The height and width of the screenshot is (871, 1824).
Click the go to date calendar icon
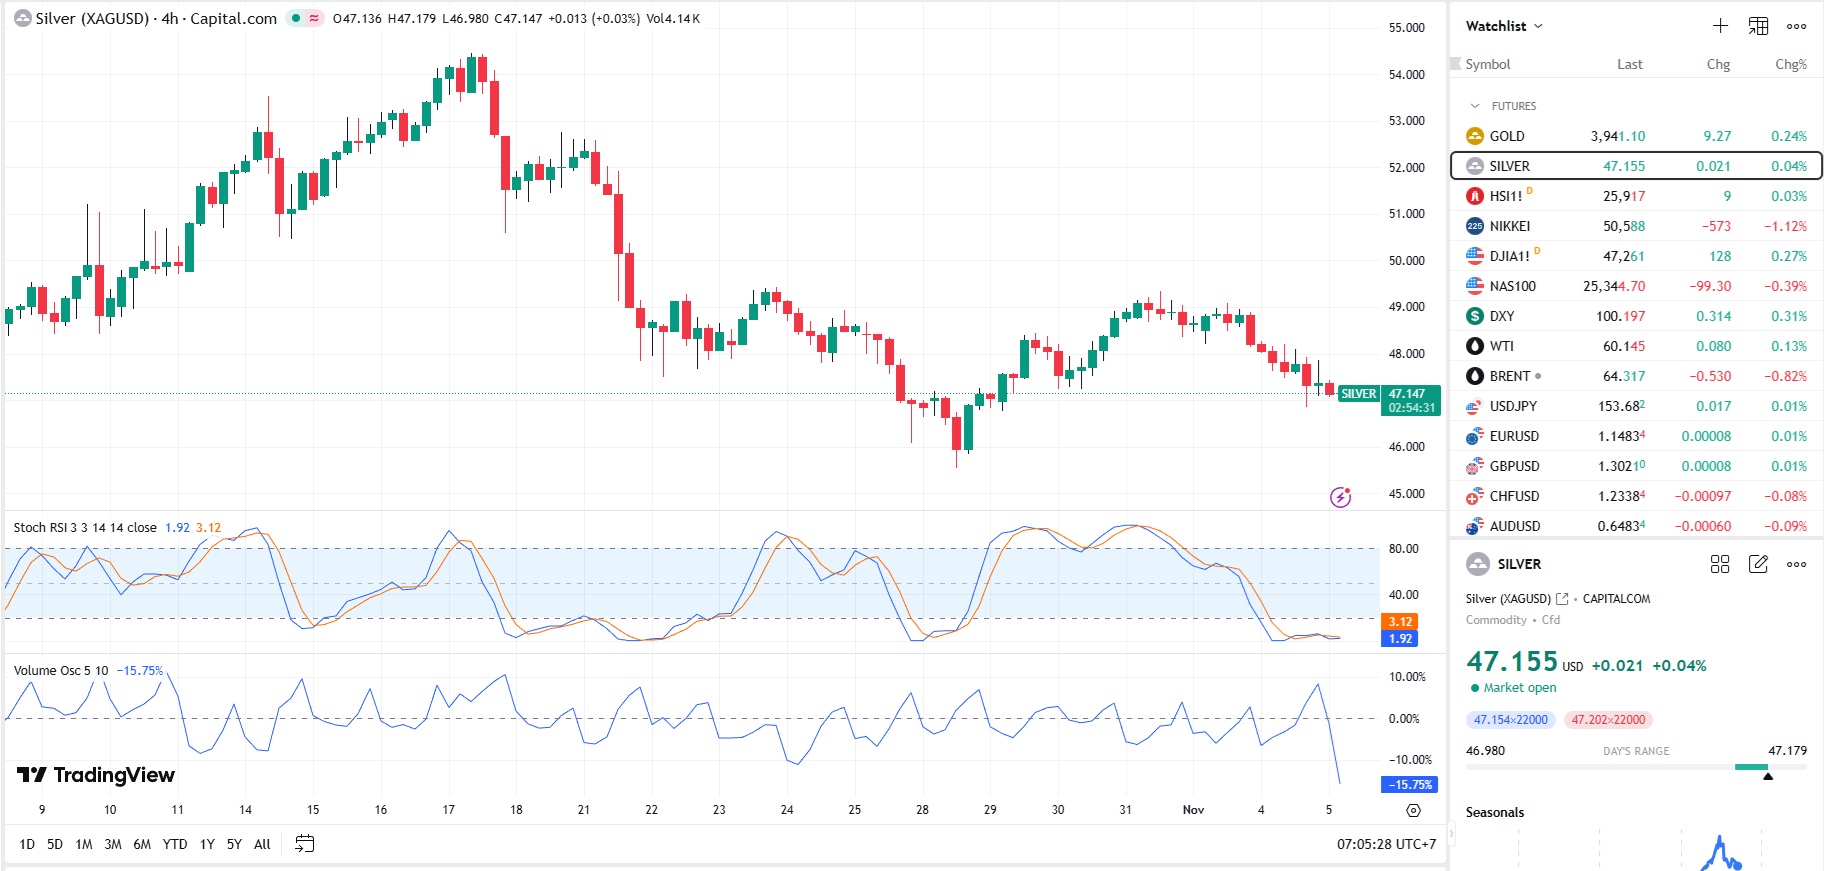click(305, 844)
